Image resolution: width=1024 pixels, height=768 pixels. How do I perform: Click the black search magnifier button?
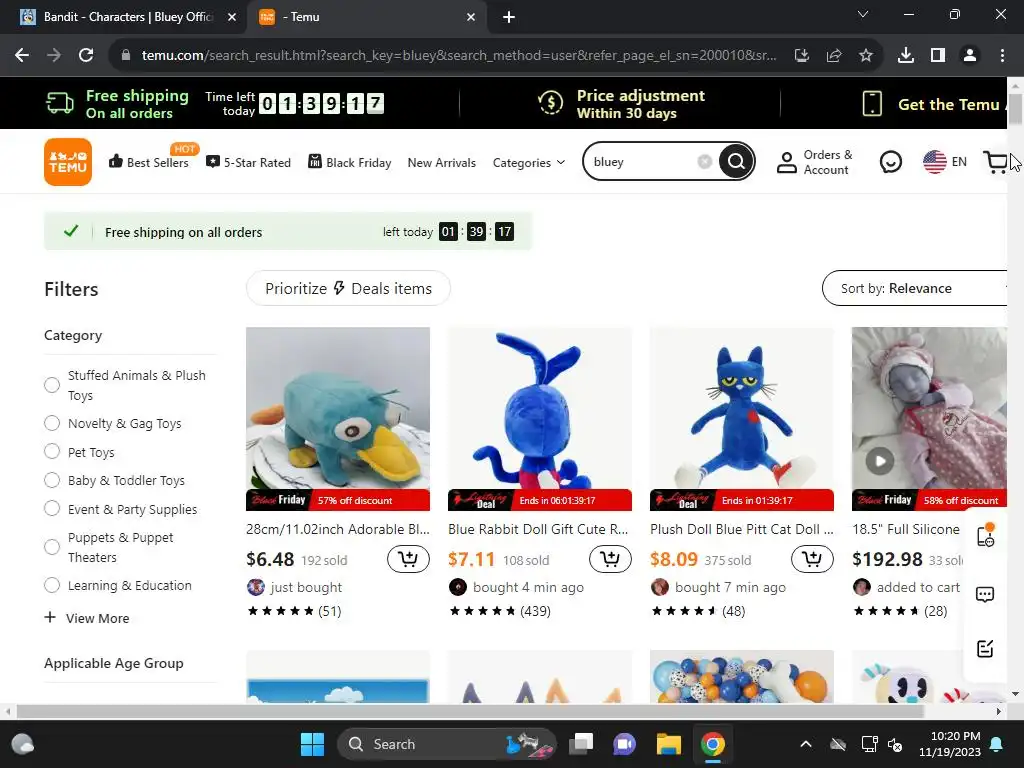click(736, 161)
